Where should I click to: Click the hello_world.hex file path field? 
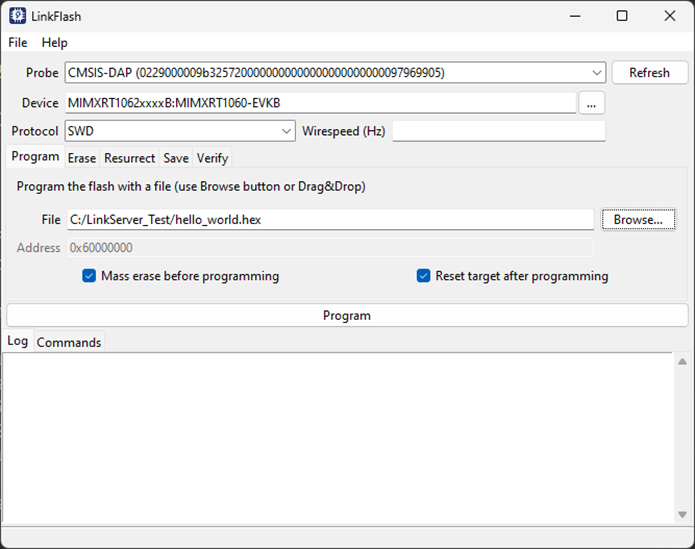tap(330, 220)
